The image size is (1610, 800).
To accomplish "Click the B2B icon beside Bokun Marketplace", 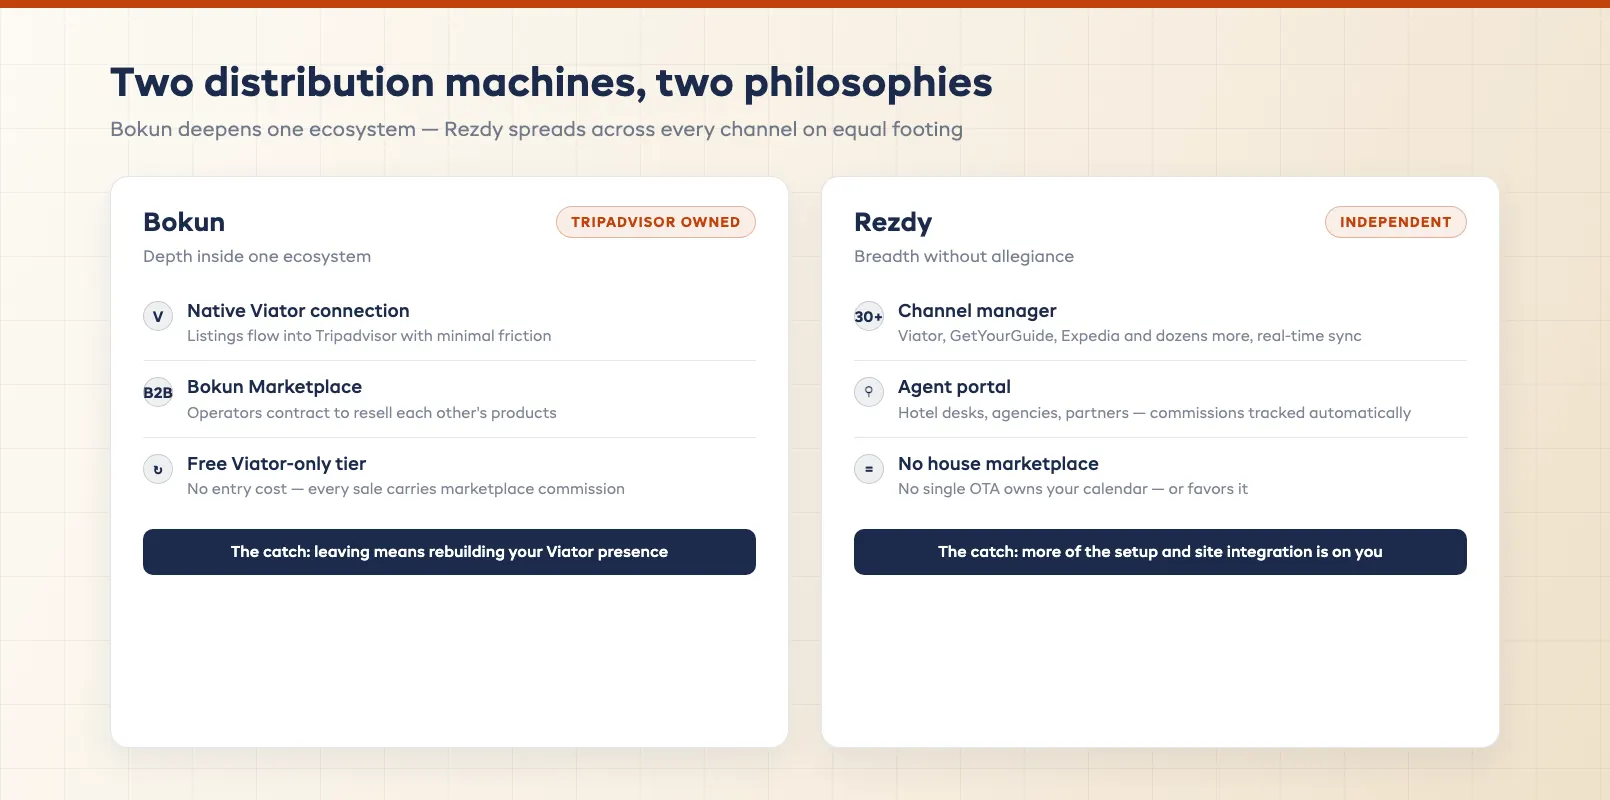I will point(158,392).
